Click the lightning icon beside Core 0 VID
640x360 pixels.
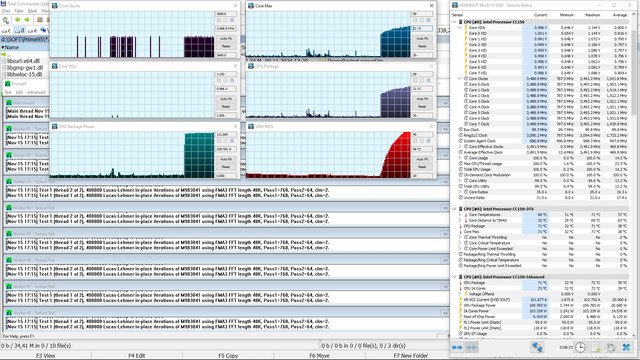pos(466,33)
